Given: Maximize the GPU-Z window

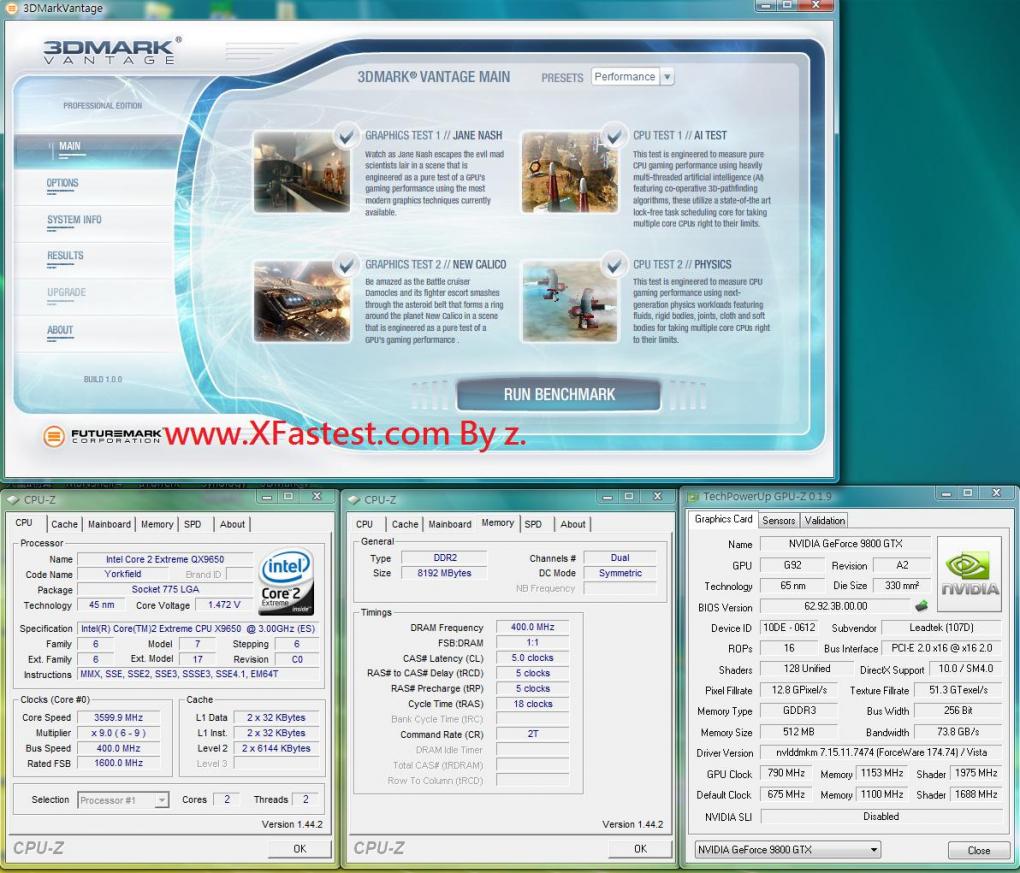Looking at the screenshot, I should pyautogui.click(x=968, y=494).
